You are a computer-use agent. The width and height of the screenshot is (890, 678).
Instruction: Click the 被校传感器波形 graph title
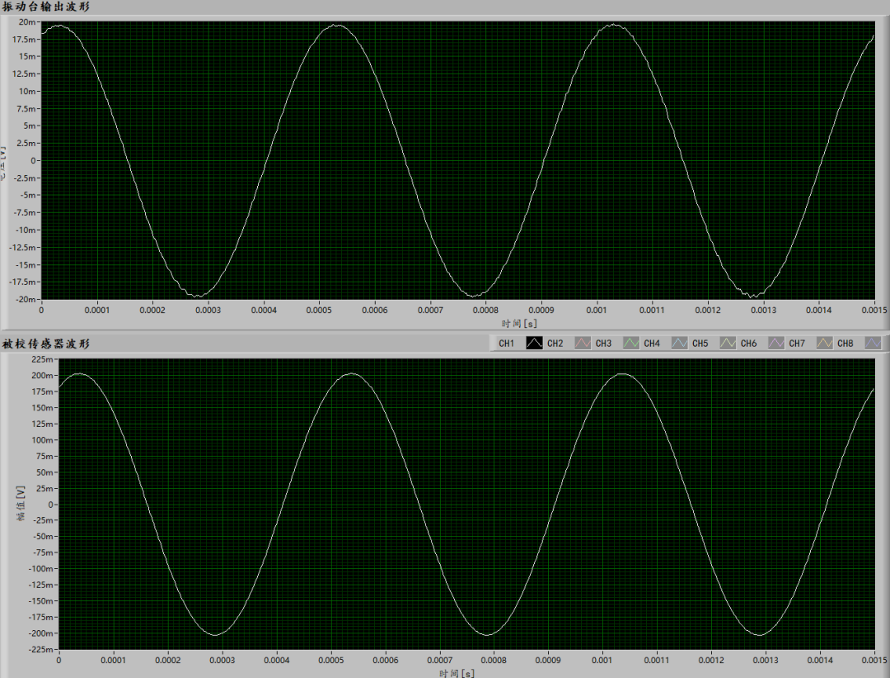coord(46,344)
